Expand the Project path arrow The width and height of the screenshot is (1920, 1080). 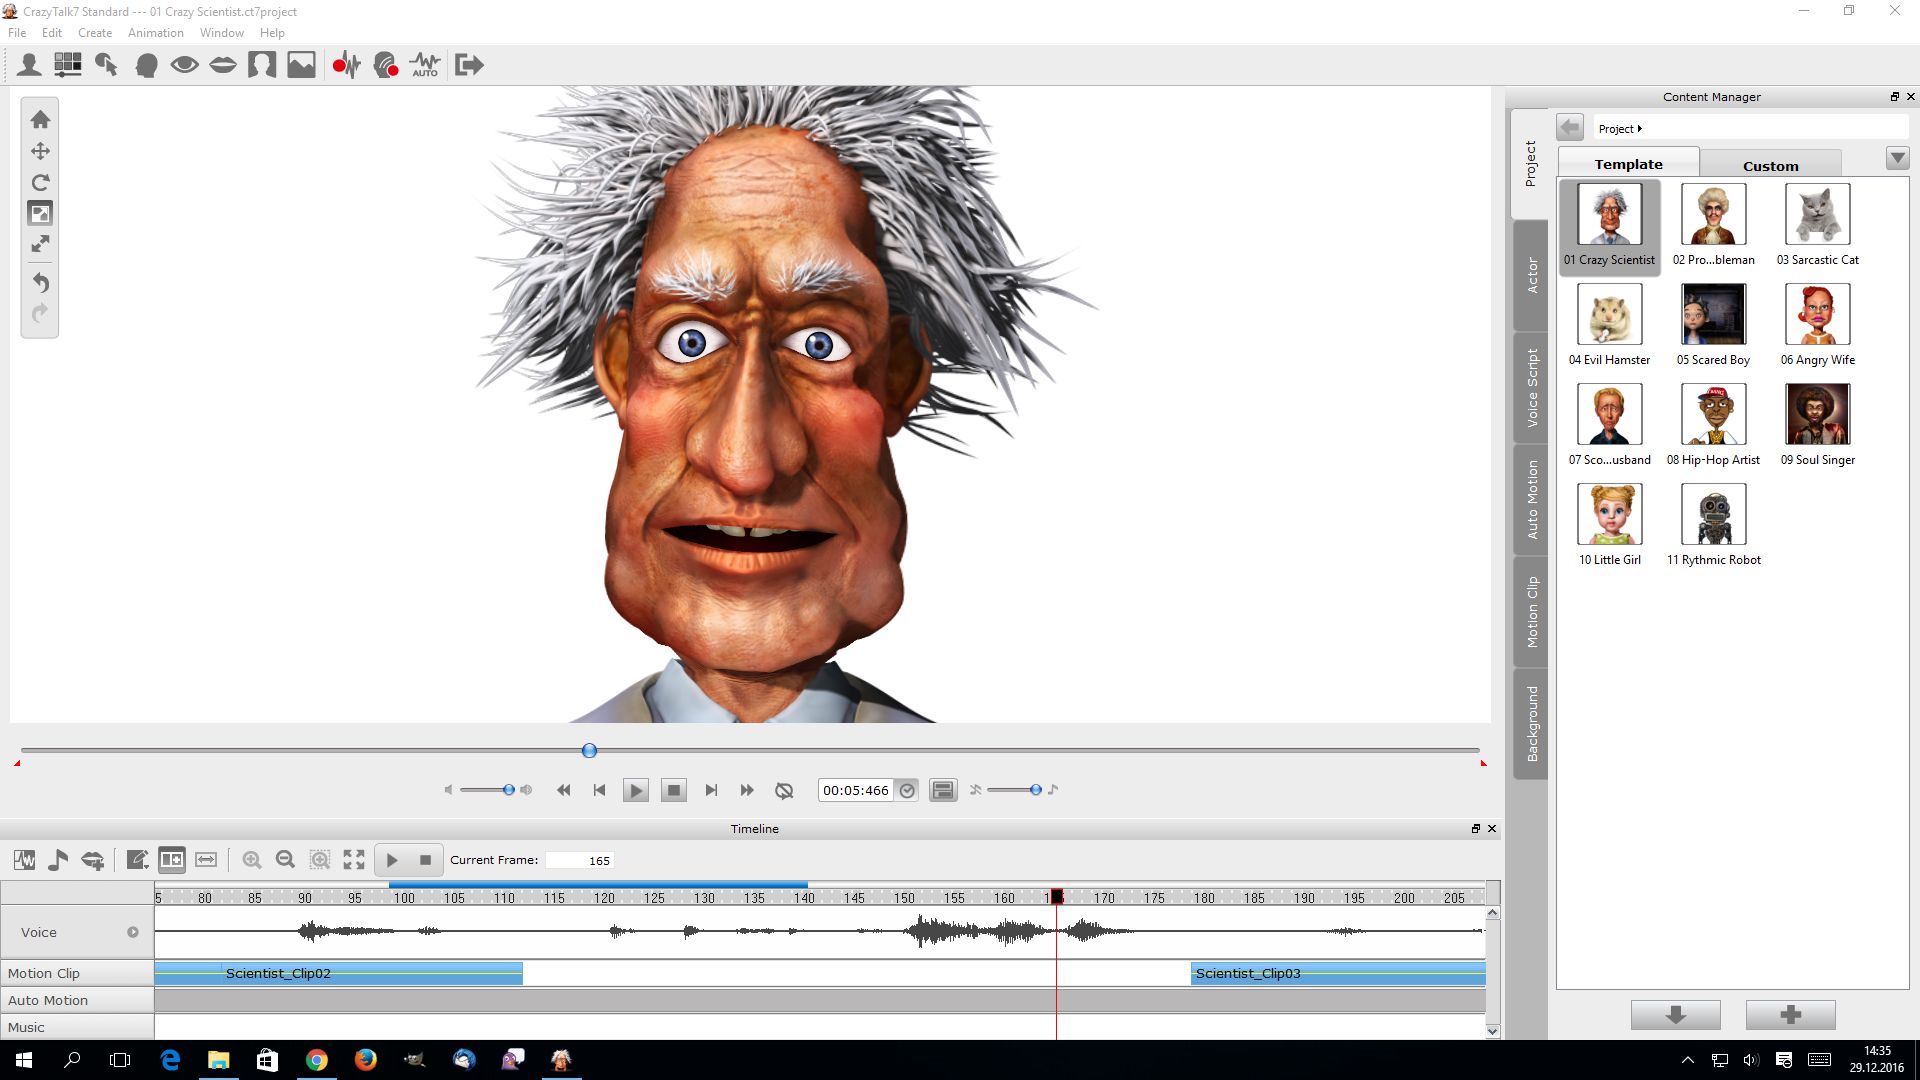[x=1640, y=129]
